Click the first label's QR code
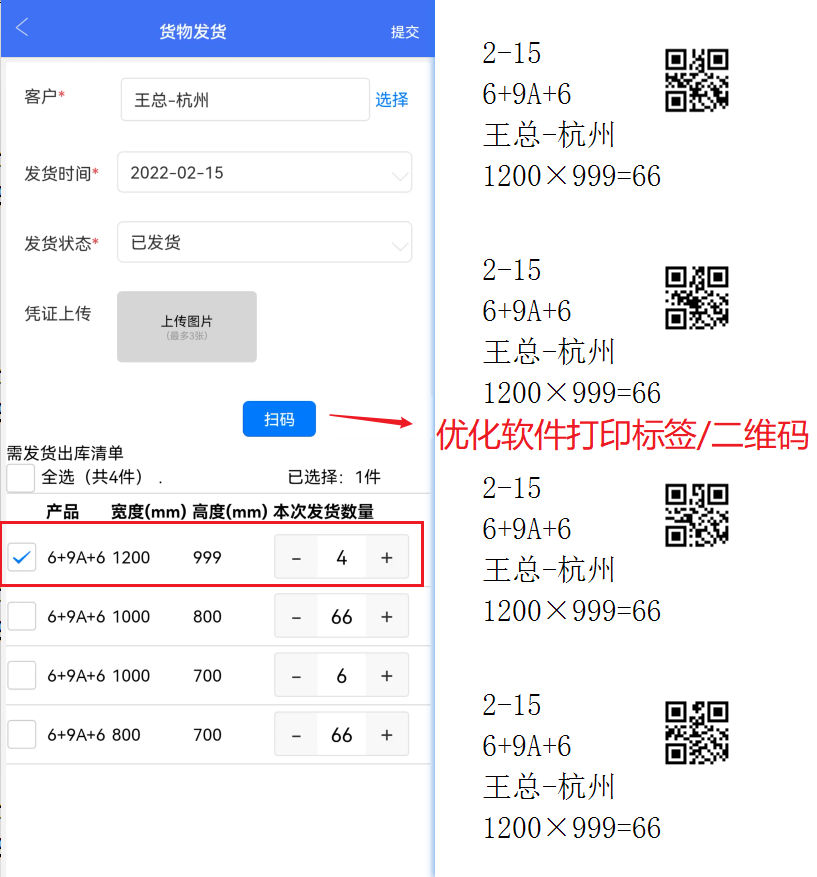Screen dimensions: 817x877 (x=697, y=81)
